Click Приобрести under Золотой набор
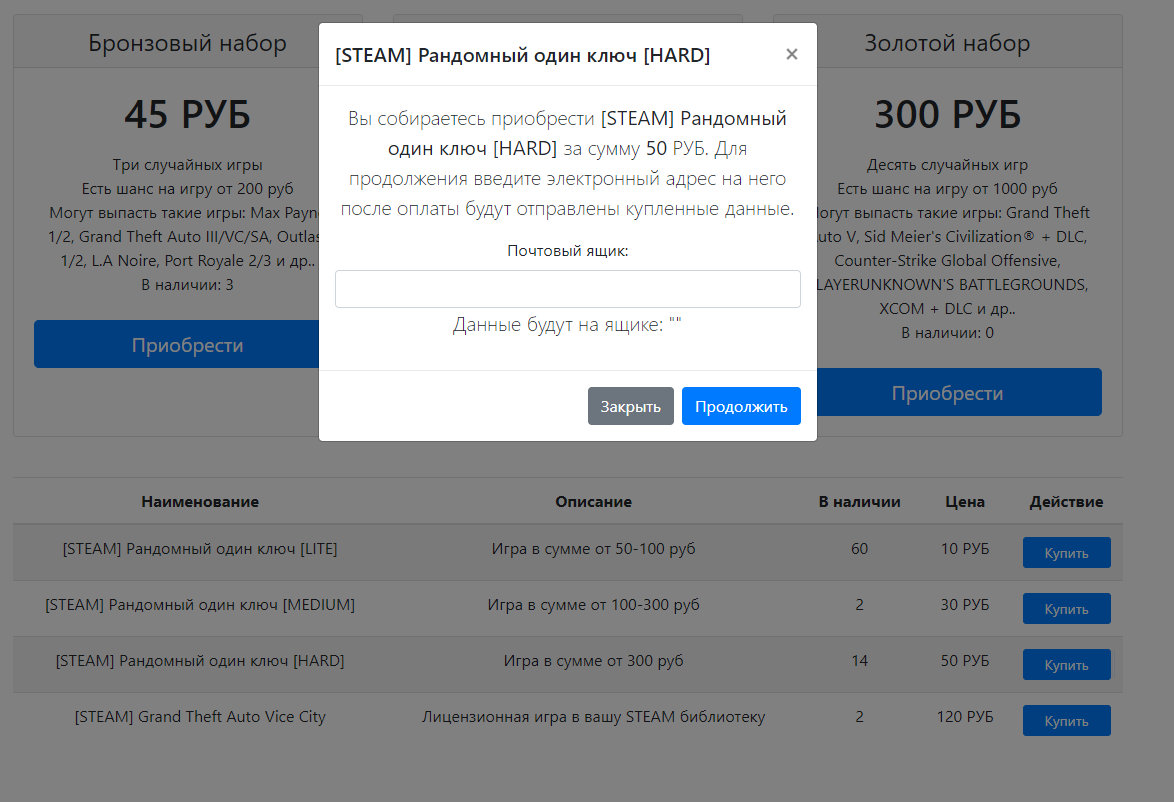Image resolution: width=1174 pixels, height=802 pixels. click(959, 392)
